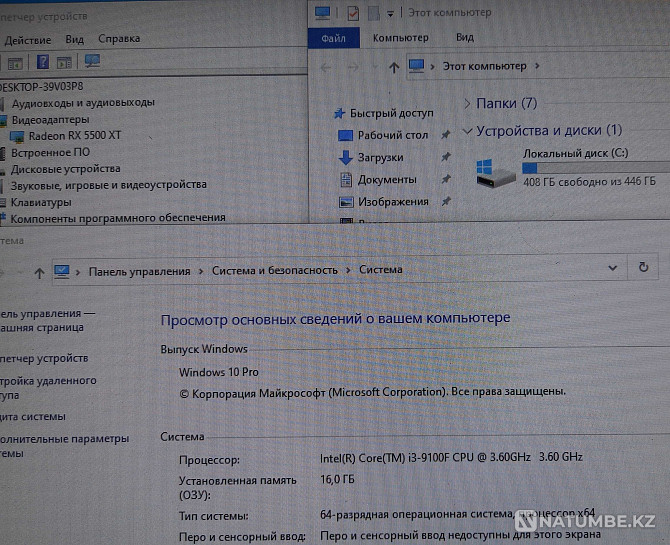
Task: Click the breadcrumb chevron after Система и безопасность
Action: click(x=348, y=270)
